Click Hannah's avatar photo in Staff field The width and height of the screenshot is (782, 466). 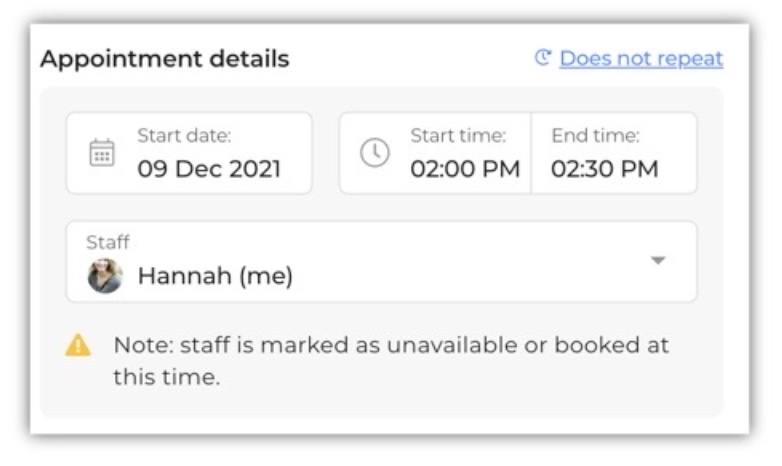point(105,275)
